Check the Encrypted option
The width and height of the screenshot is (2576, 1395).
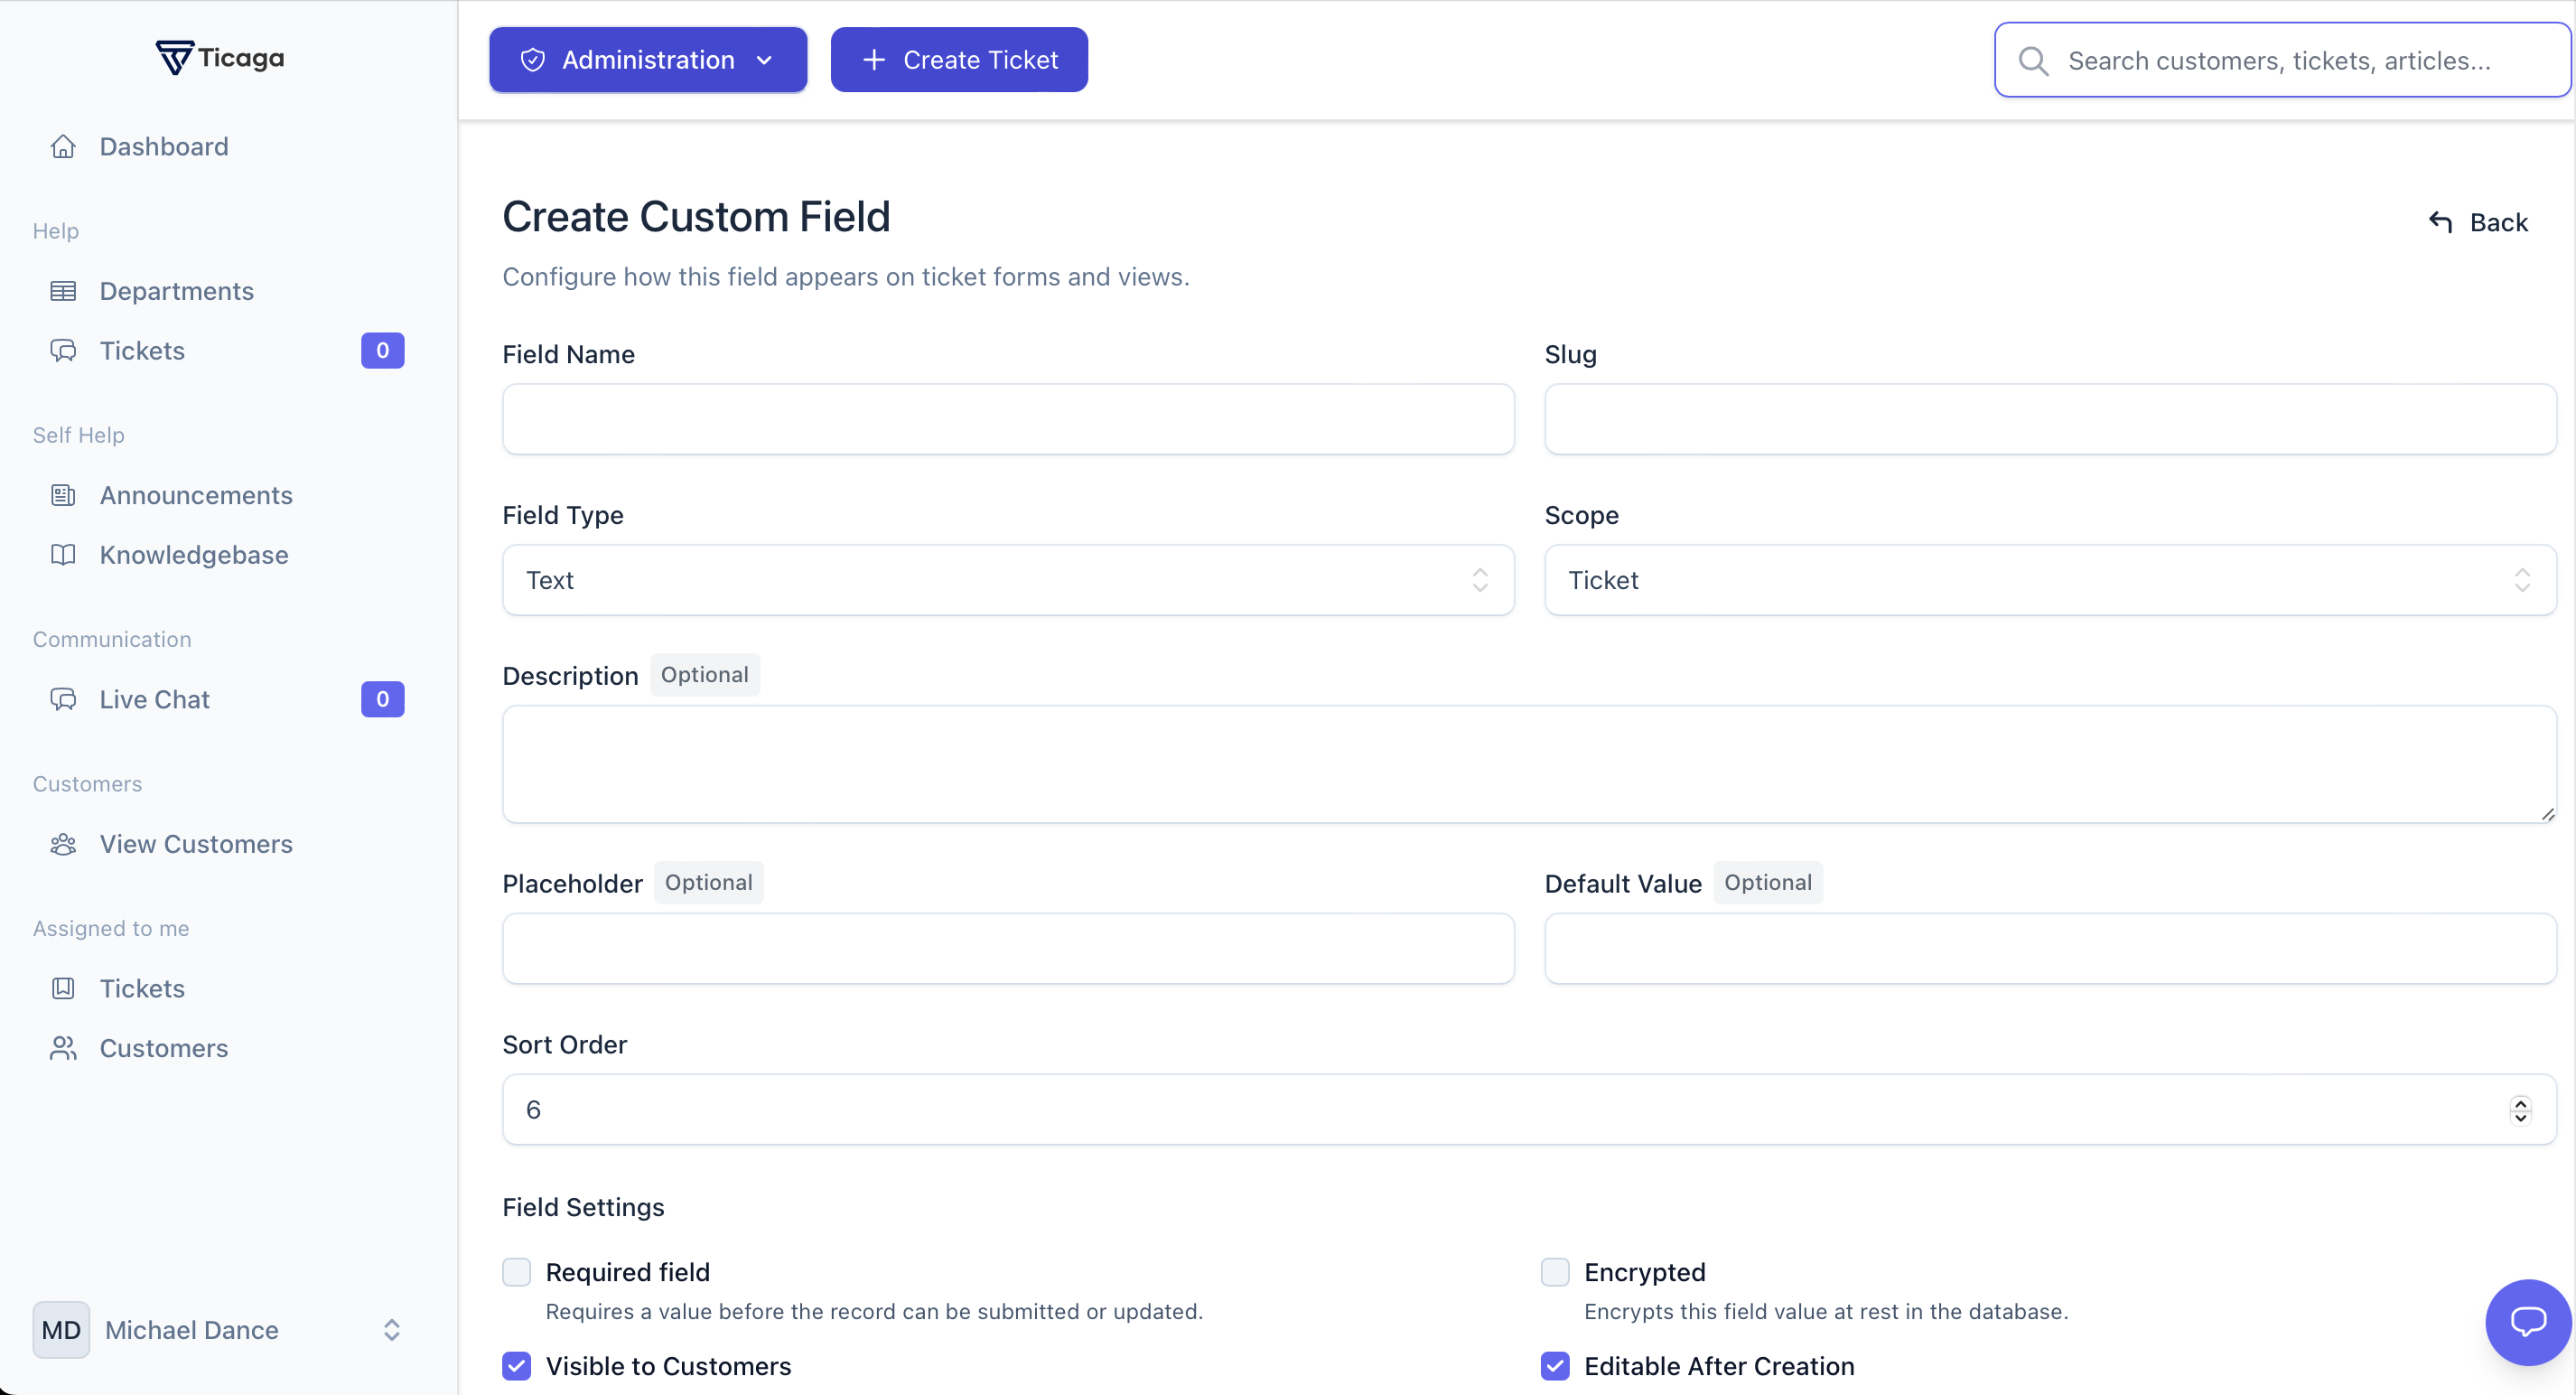pos(1555,1272)
